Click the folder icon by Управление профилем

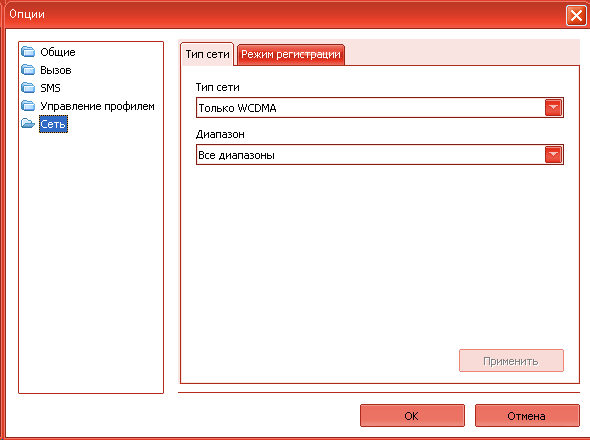28,106
